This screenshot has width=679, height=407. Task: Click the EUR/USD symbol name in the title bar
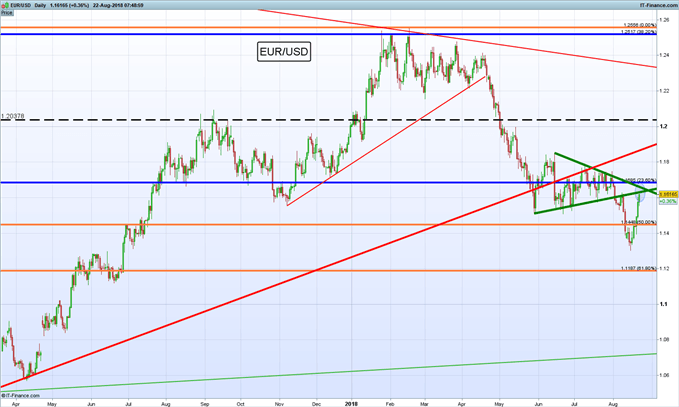20,5
